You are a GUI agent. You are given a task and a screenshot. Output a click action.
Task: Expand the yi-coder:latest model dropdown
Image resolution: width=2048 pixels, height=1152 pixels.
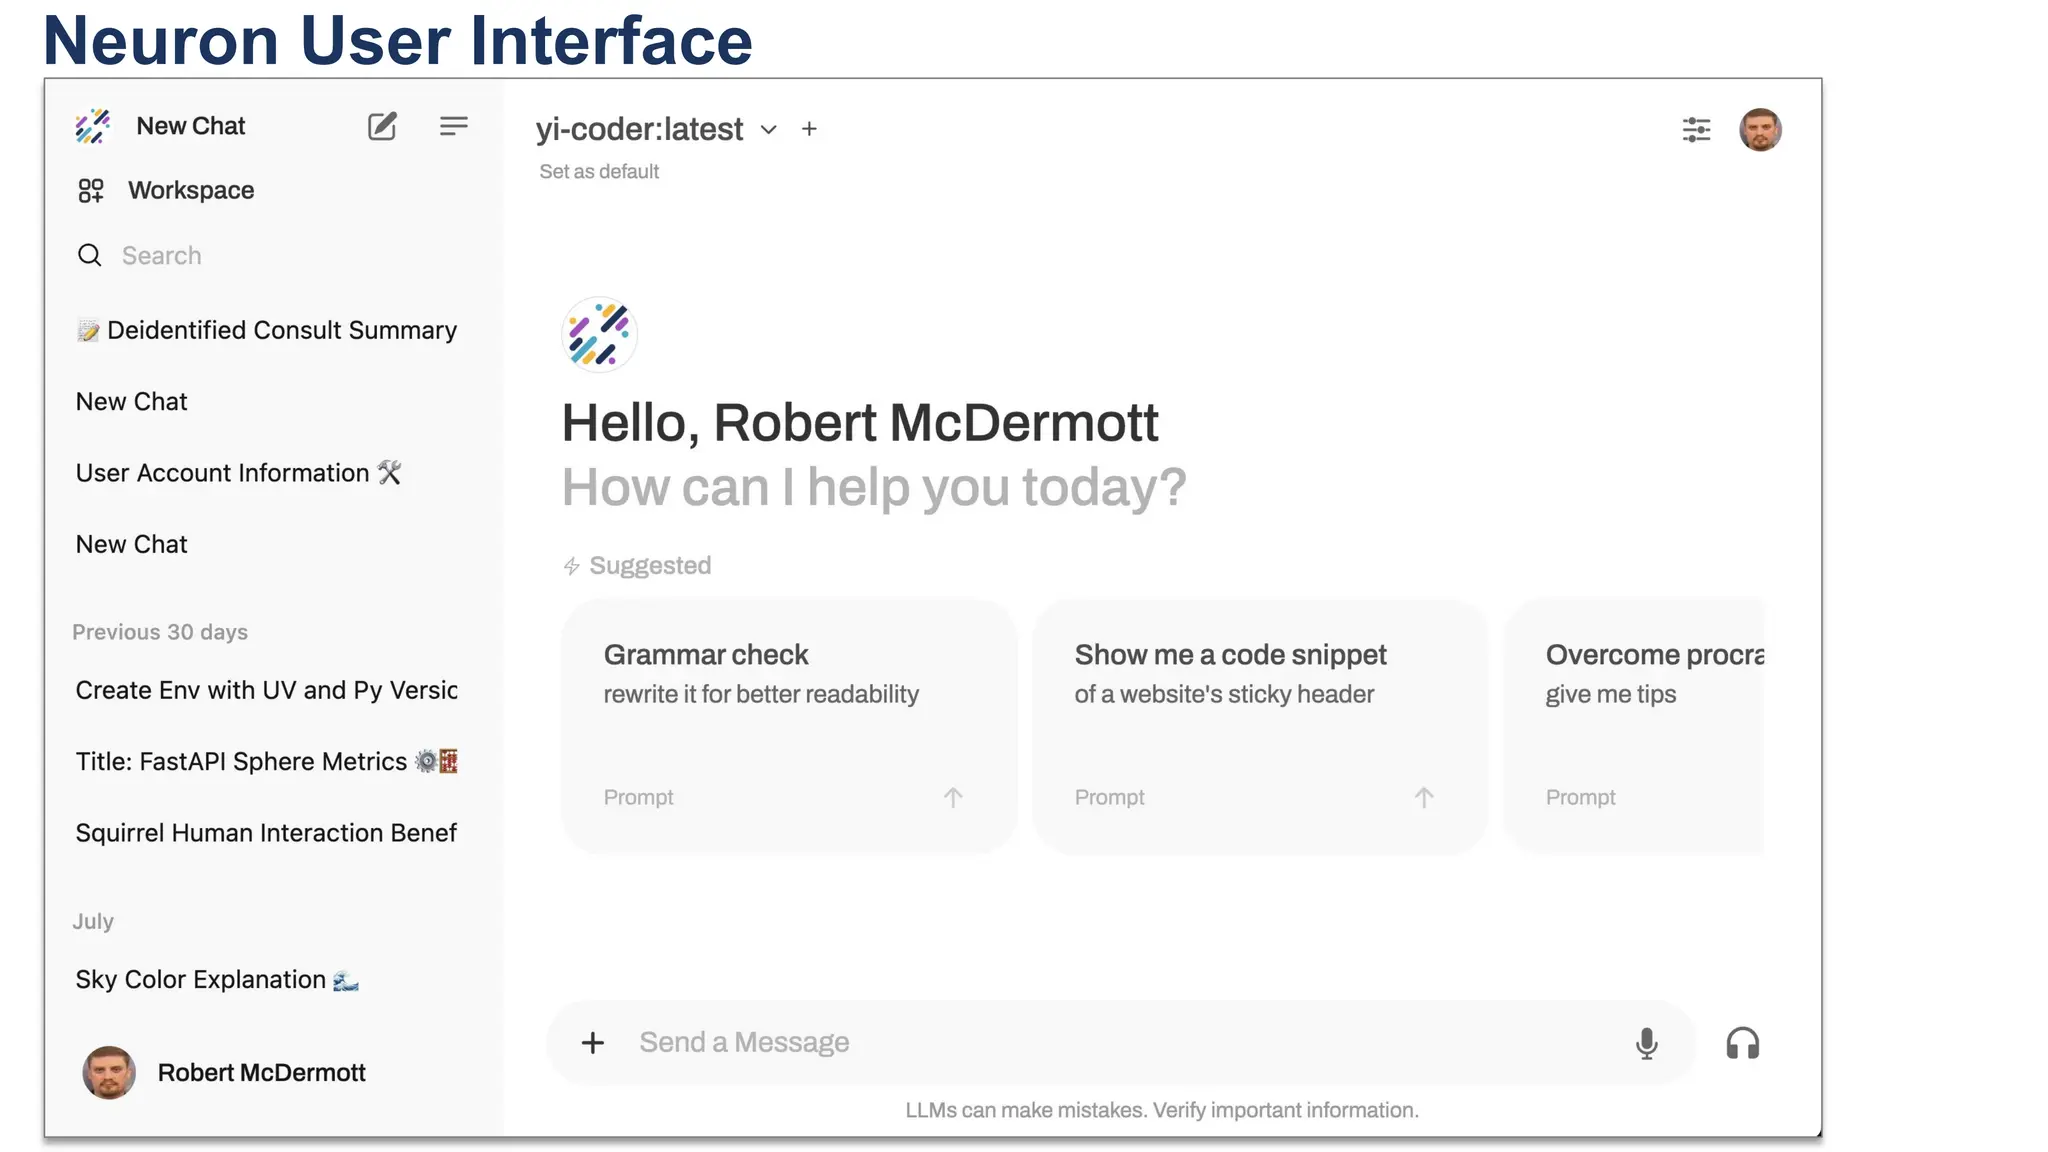(768, 130)
